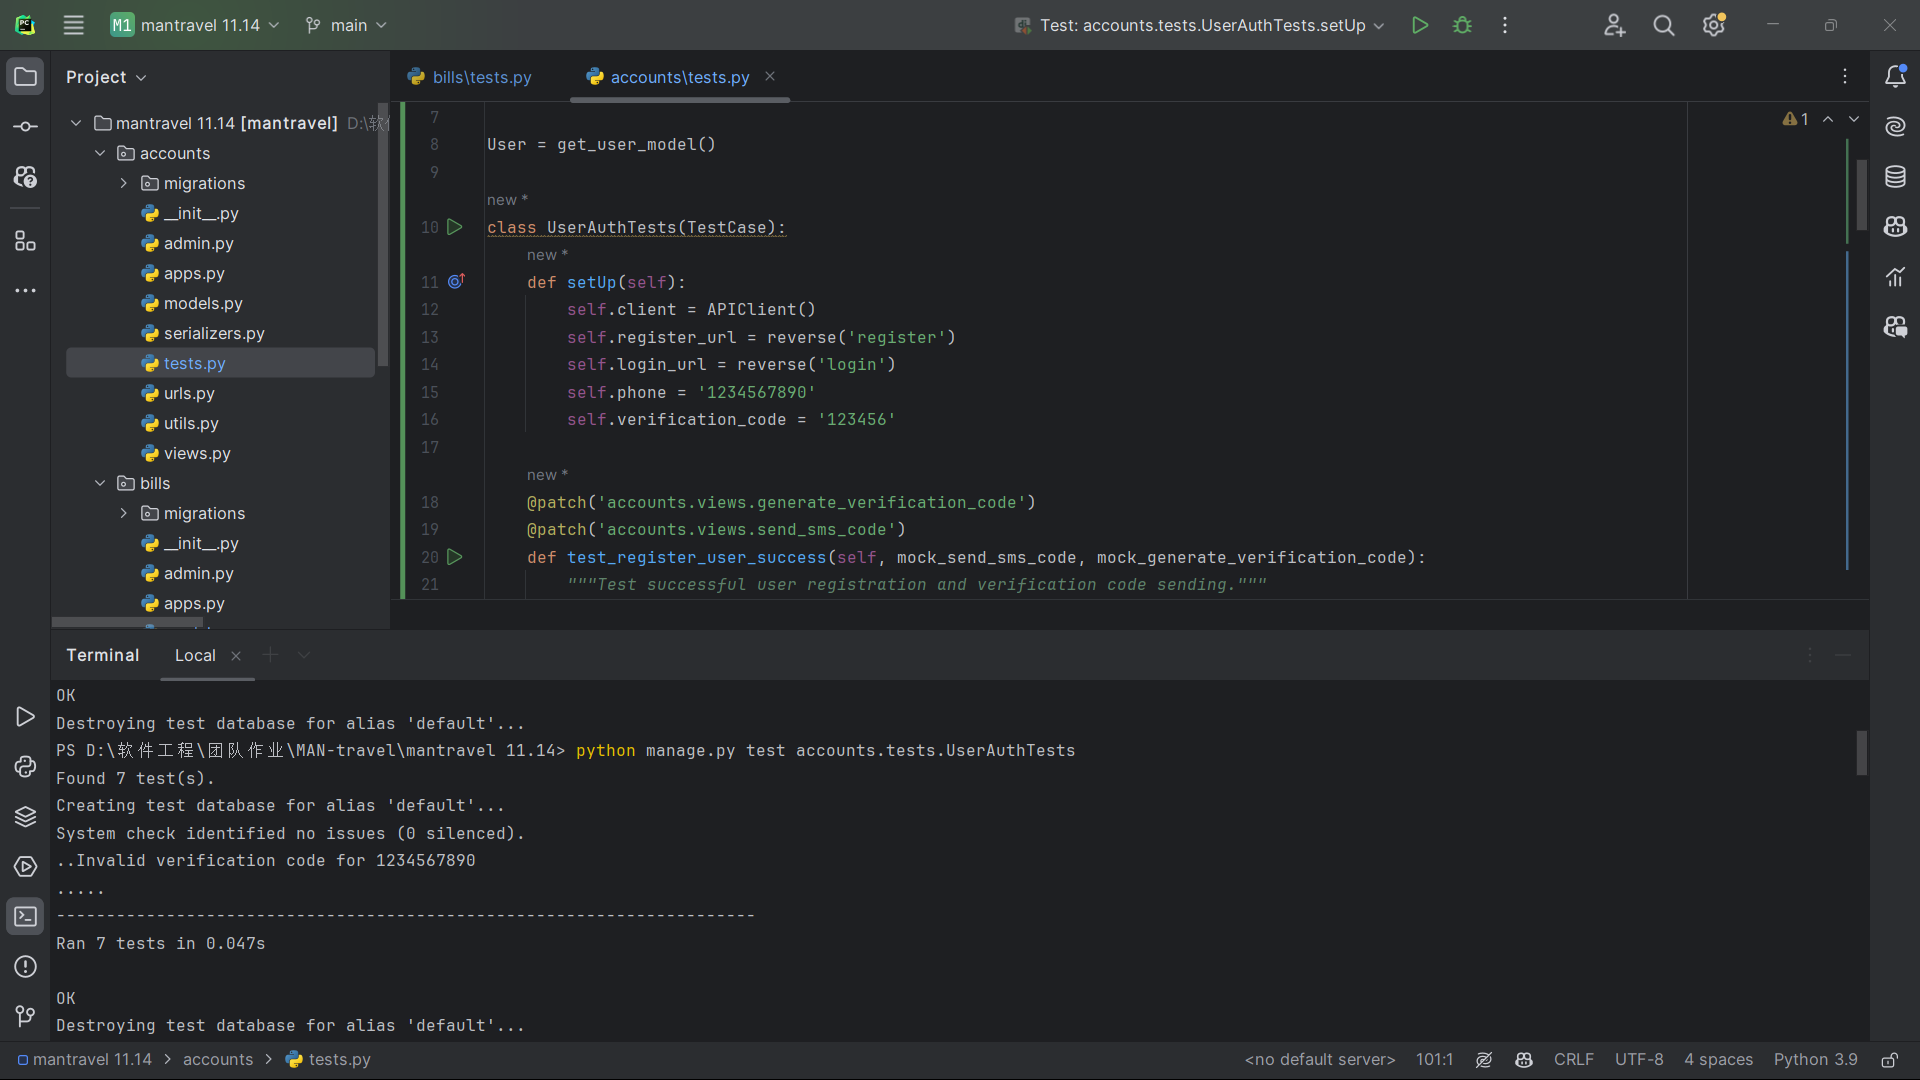Open the Notifications bell panel
Image resolution: width=1920 pixels, height=1080 pixels.
pyautogui.click(x=1895, y=77)
